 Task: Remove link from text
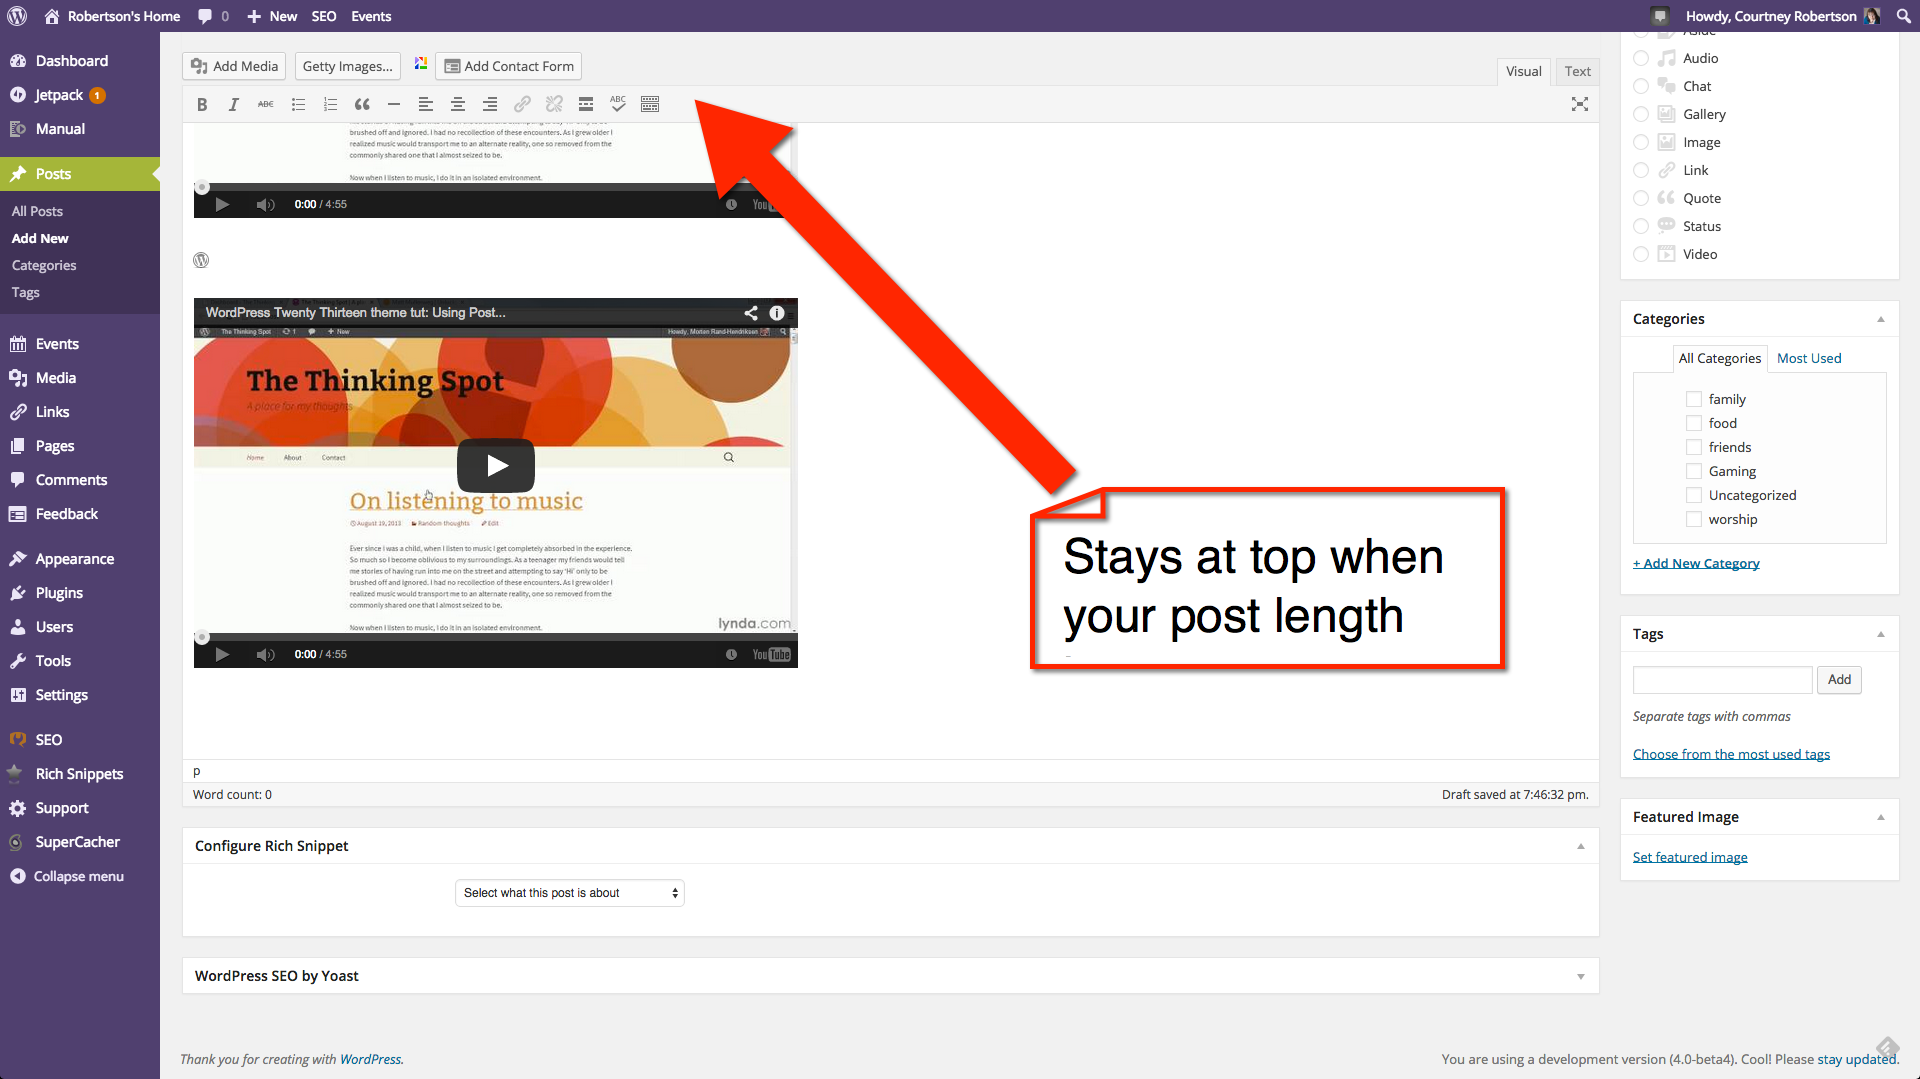pyautogui.click(x=554, y=104)
